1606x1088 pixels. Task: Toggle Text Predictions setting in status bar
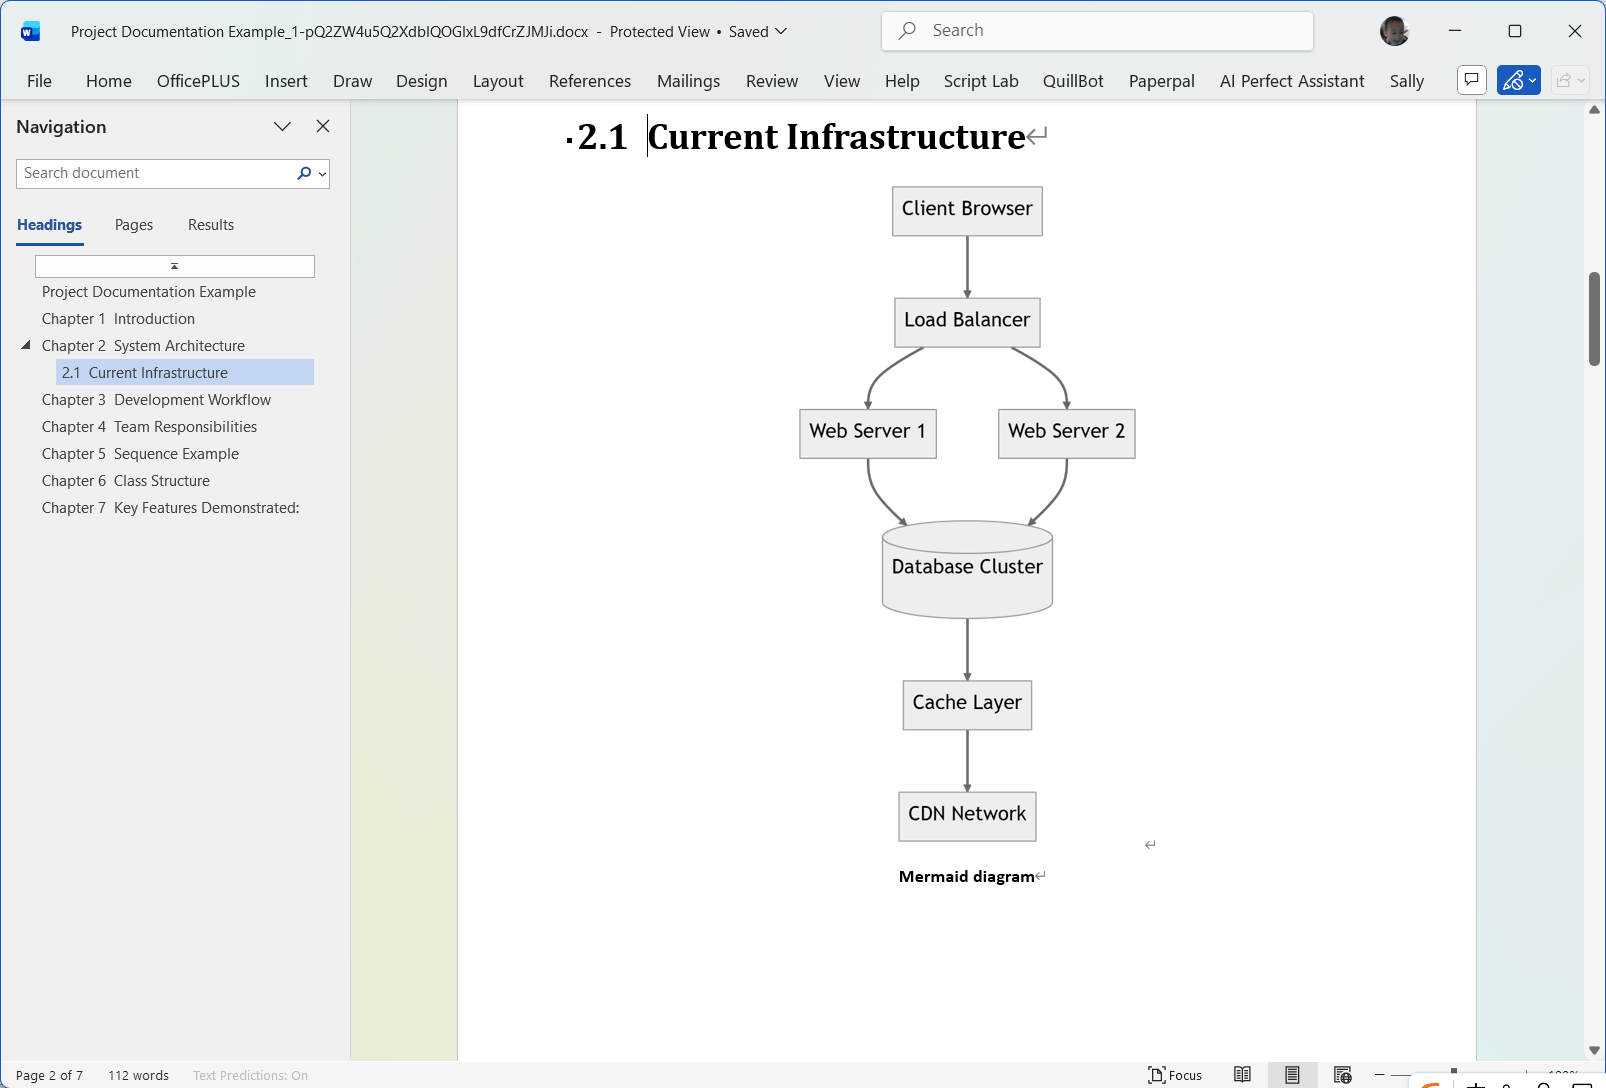250,1076
